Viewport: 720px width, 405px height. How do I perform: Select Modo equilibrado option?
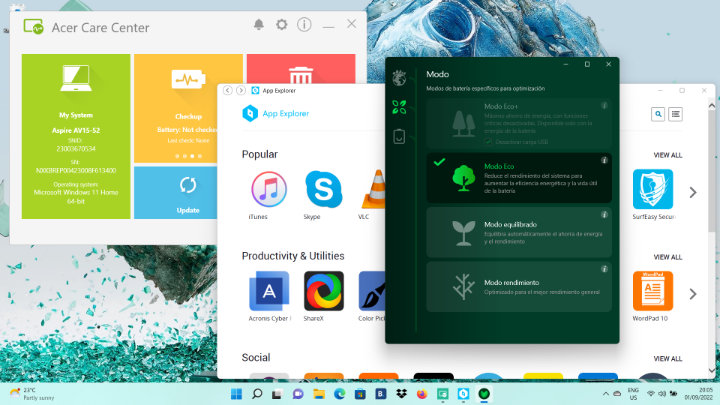point(519,232)
